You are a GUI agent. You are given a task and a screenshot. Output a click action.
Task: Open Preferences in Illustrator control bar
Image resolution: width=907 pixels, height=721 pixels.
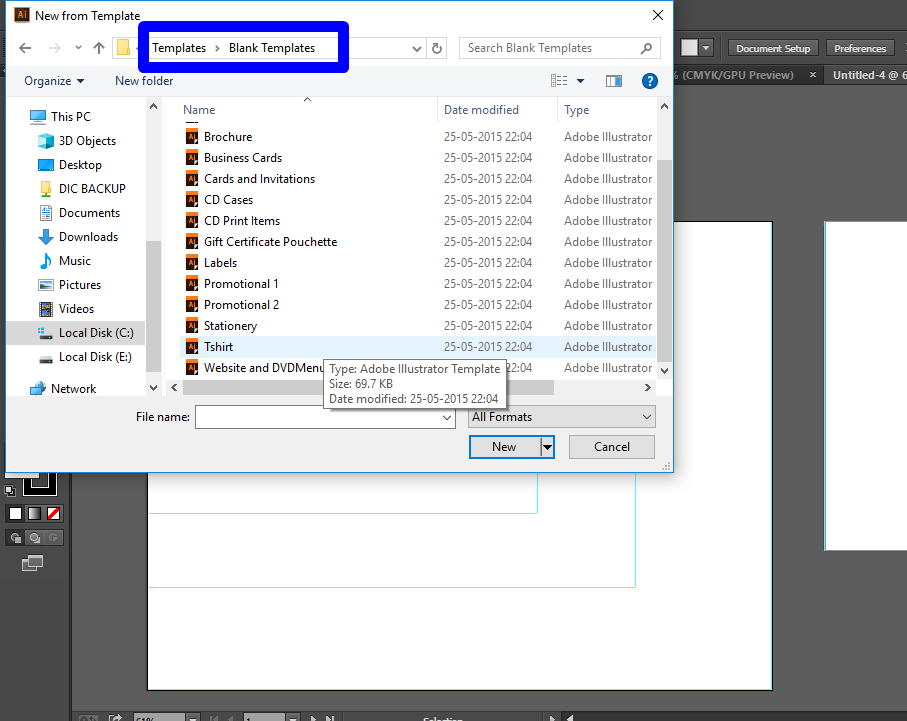click(860, 49)
